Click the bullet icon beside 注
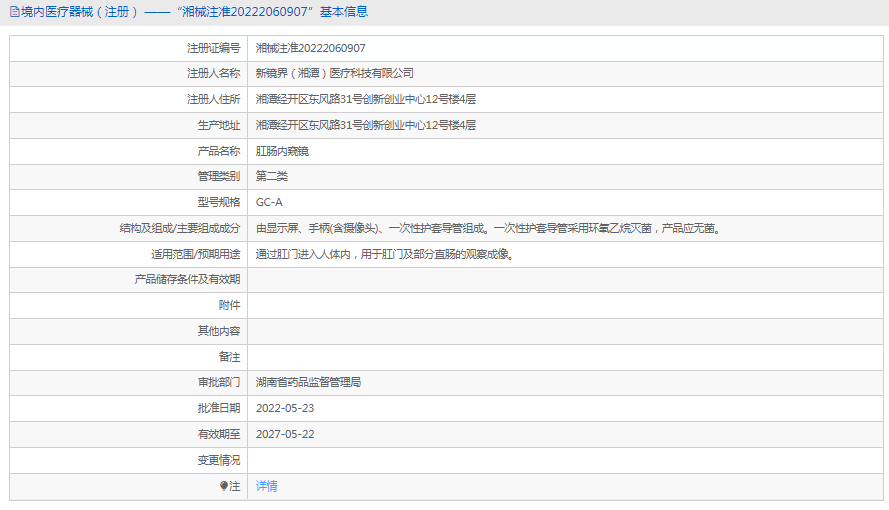This screenshot has height=510, width=889. pyautogui.click(x=223, y=486)
